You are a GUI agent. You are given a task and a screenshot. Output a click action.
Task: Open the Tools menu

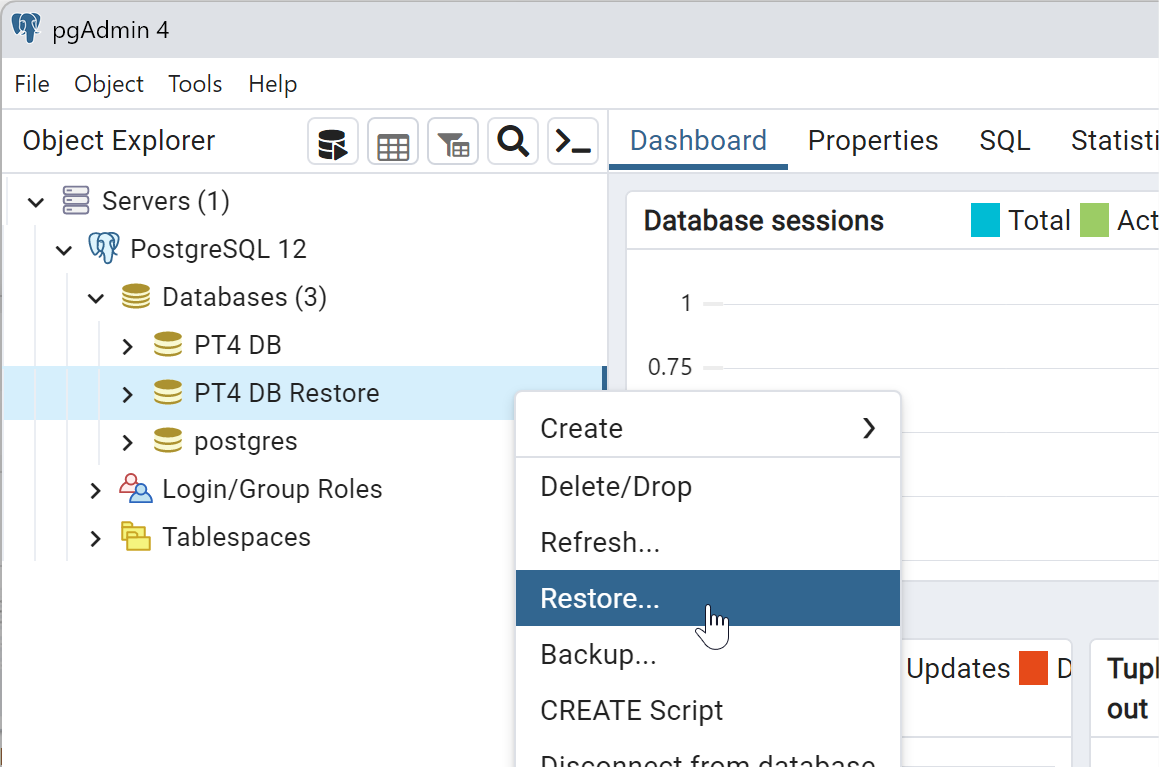[x=195, y=84]
